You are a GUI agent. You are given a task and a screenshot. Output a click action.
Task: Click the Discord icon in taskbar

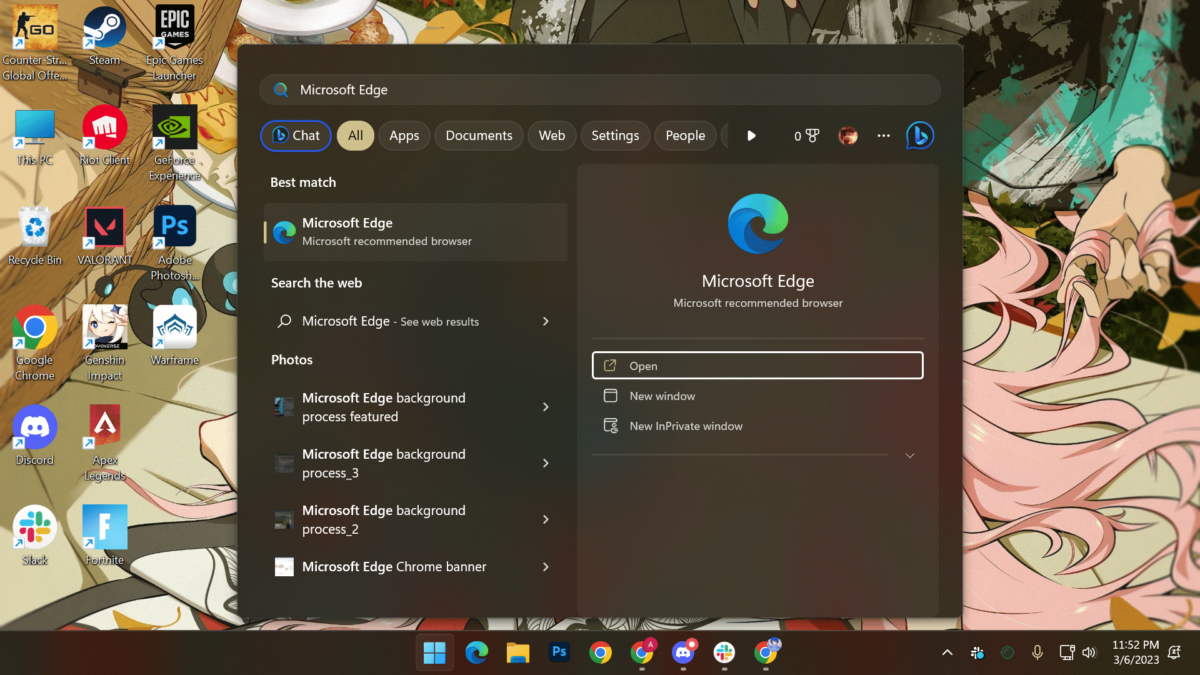pos(684,653)
